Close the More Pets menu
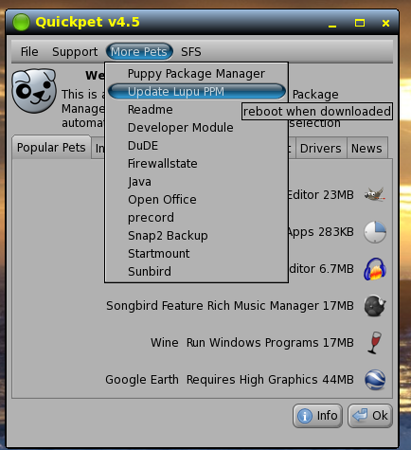The width and height of the screenshot is (411, 450). tap(139, 52)
